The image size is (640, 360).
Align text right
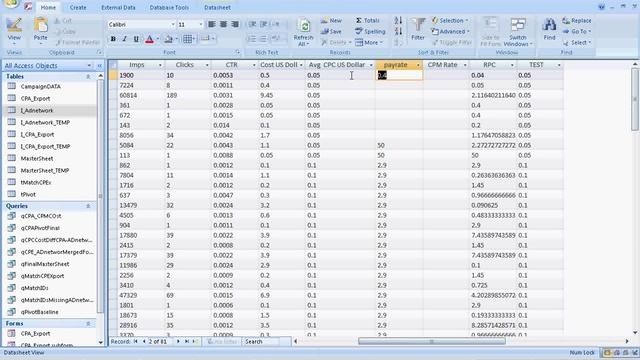tap(235, 24)
